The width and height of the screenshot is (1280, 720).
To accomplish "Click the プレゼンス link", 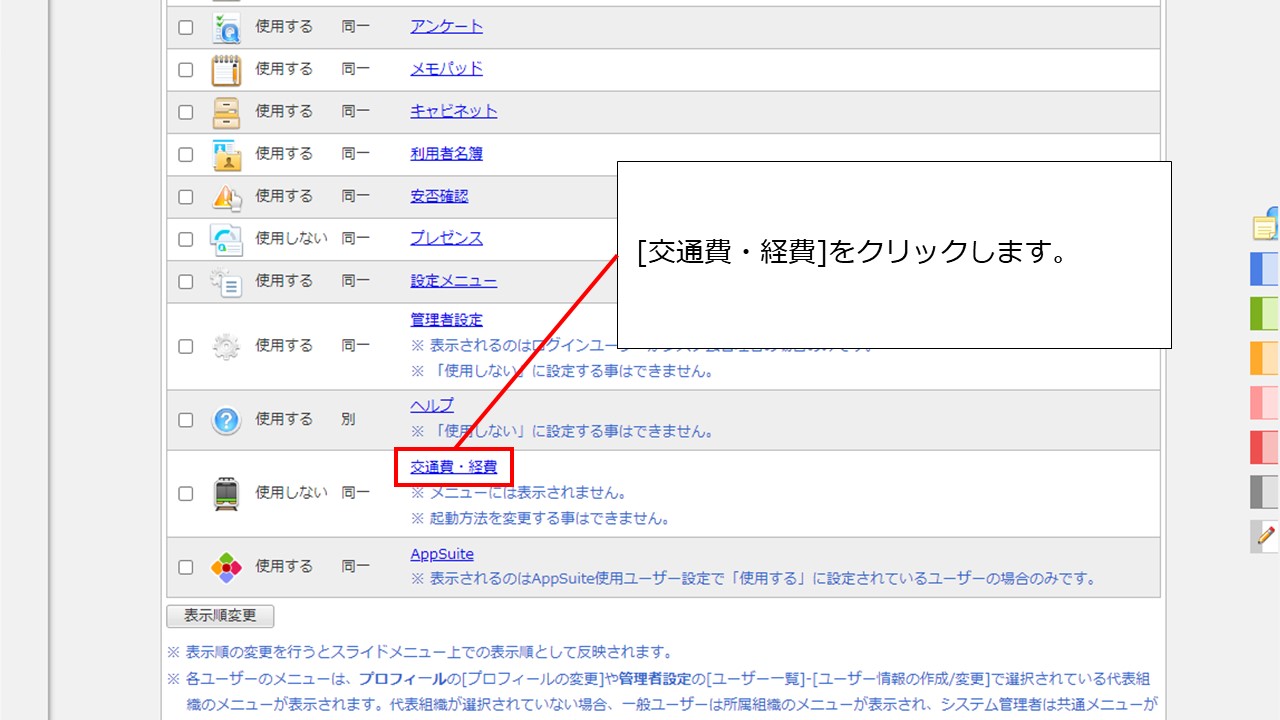I will pos(446,238).
